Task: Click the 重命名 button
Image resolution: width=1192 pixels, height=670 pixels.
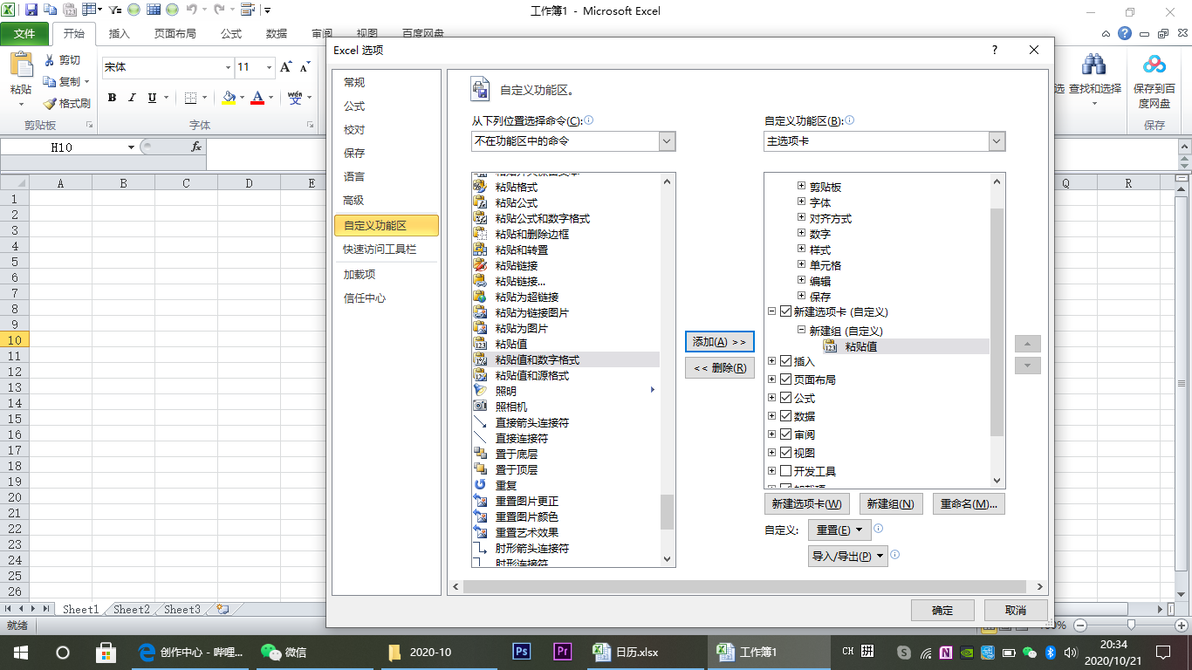Action: click(968, 504)
